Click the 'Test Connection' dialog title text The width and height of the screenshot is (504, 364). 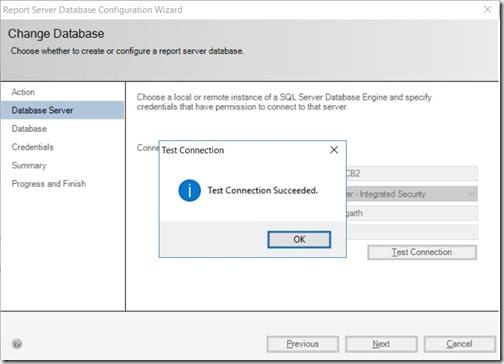coord(193,150)
